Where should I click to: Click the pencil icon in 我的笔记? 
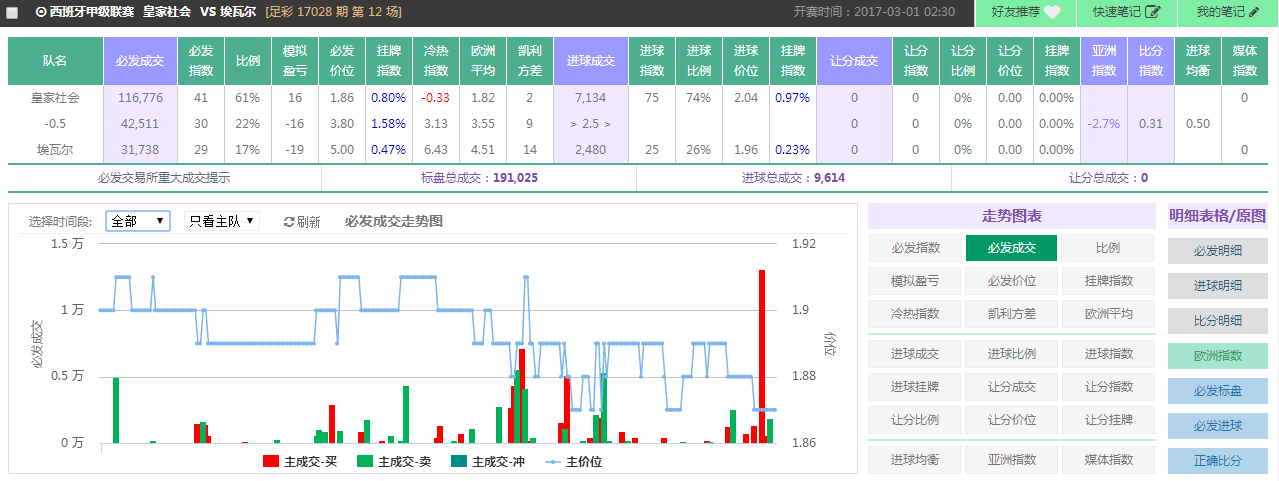(1253, 13)
